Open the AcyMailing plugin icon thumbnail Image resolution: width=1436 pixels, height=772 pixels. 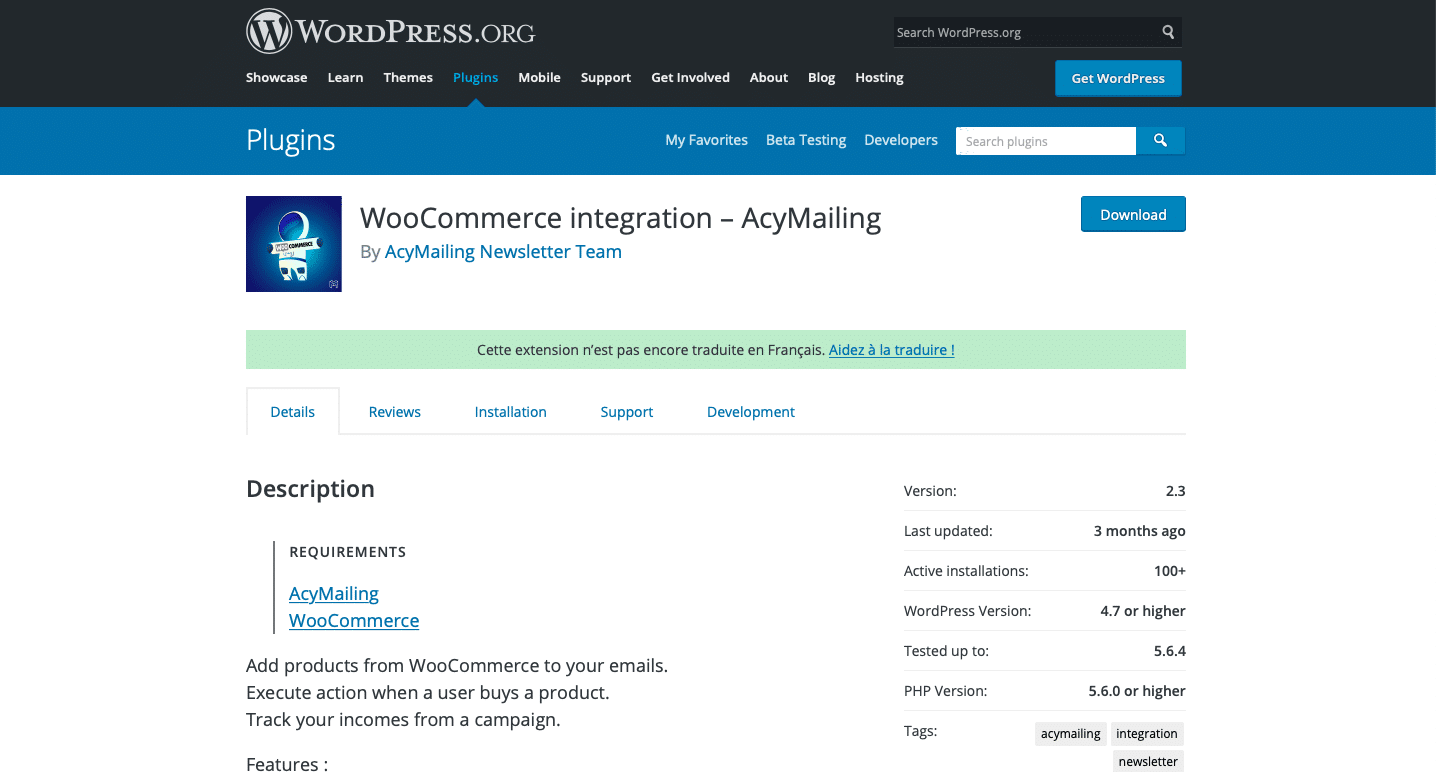point(294,244)
